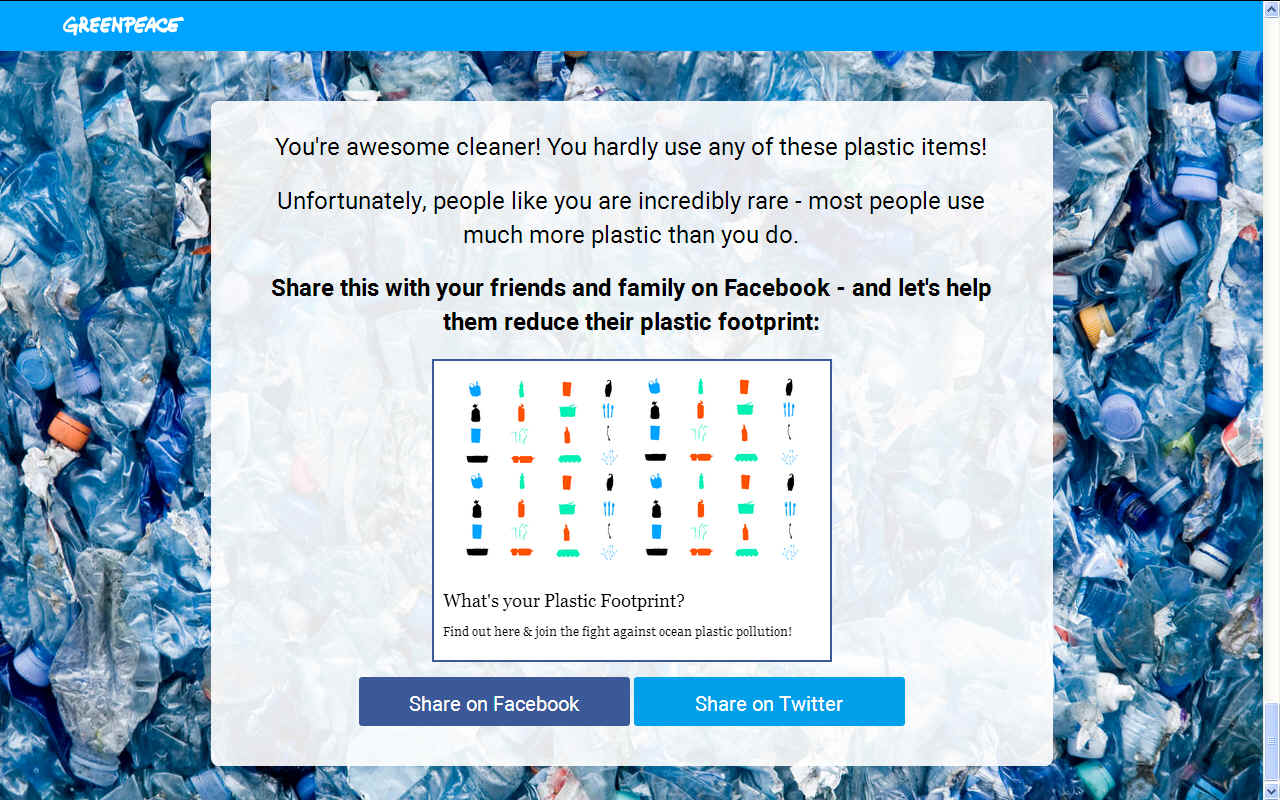
Task: Click the plastic items share preview image
Action: 632,470
